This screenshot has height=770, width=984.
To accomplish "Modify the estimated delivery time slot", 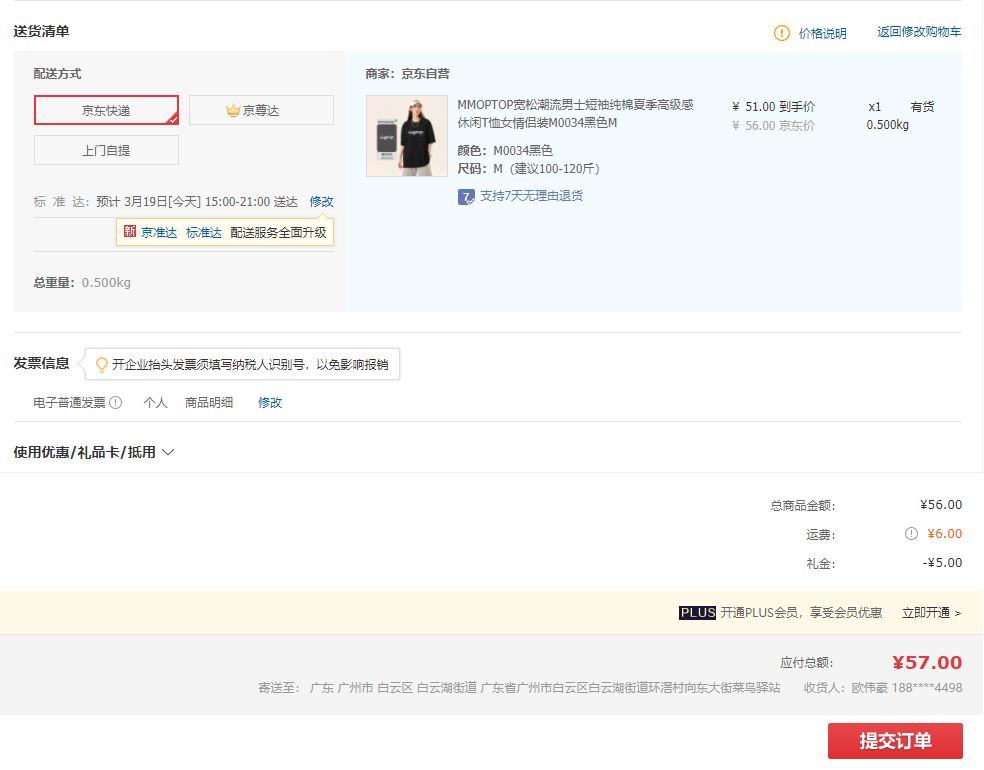I will pyautogui.click(x=321, y=202).
